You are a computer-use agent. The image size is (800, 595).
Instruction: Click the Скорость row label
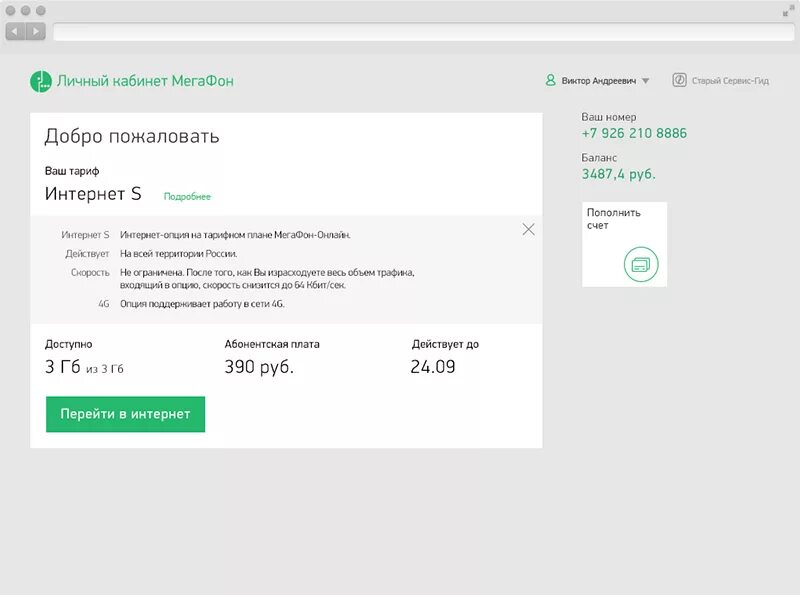click(x=90, y=272)
